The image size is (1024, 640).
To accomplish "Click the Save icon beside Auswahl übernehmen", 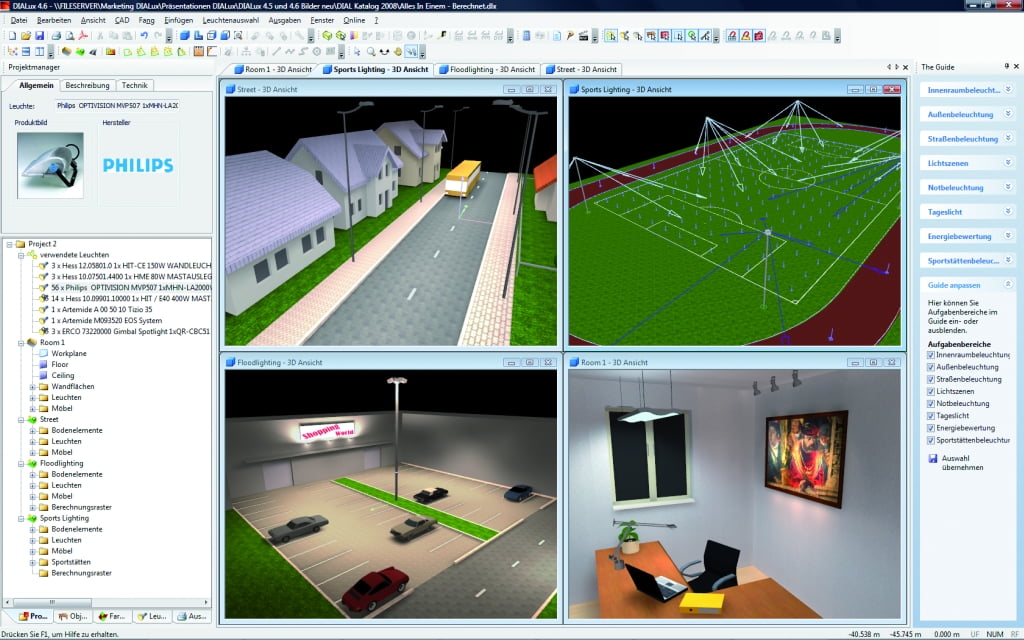I will (x=933, y=458).
